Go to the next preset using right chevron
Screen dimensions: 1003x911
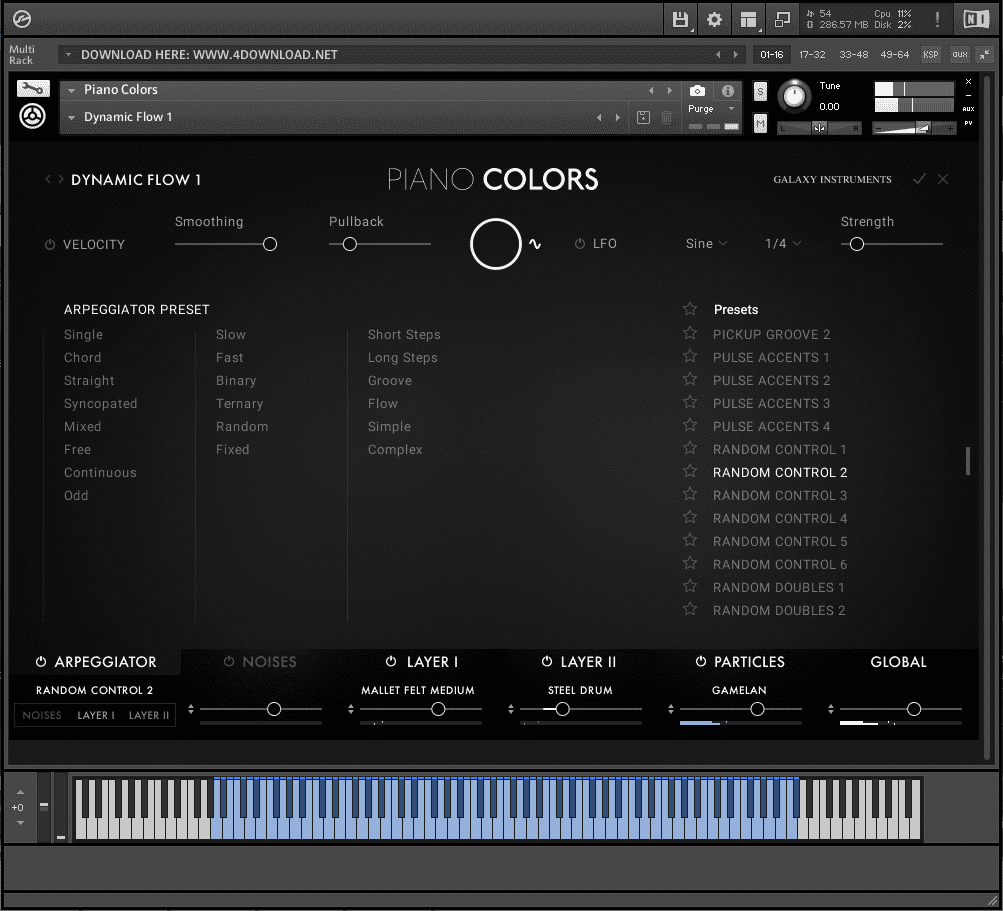(61, 180)
